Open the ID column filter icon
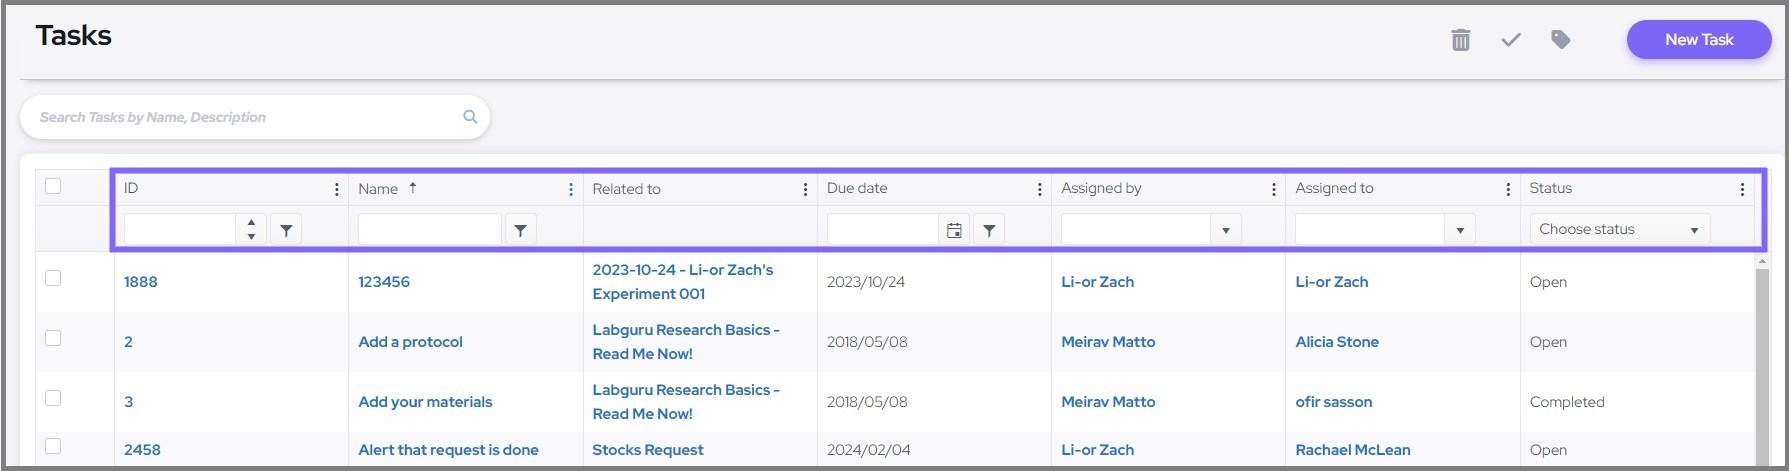Image resolution: width=1789 pixels, height=471 pixels. [286, 230]
